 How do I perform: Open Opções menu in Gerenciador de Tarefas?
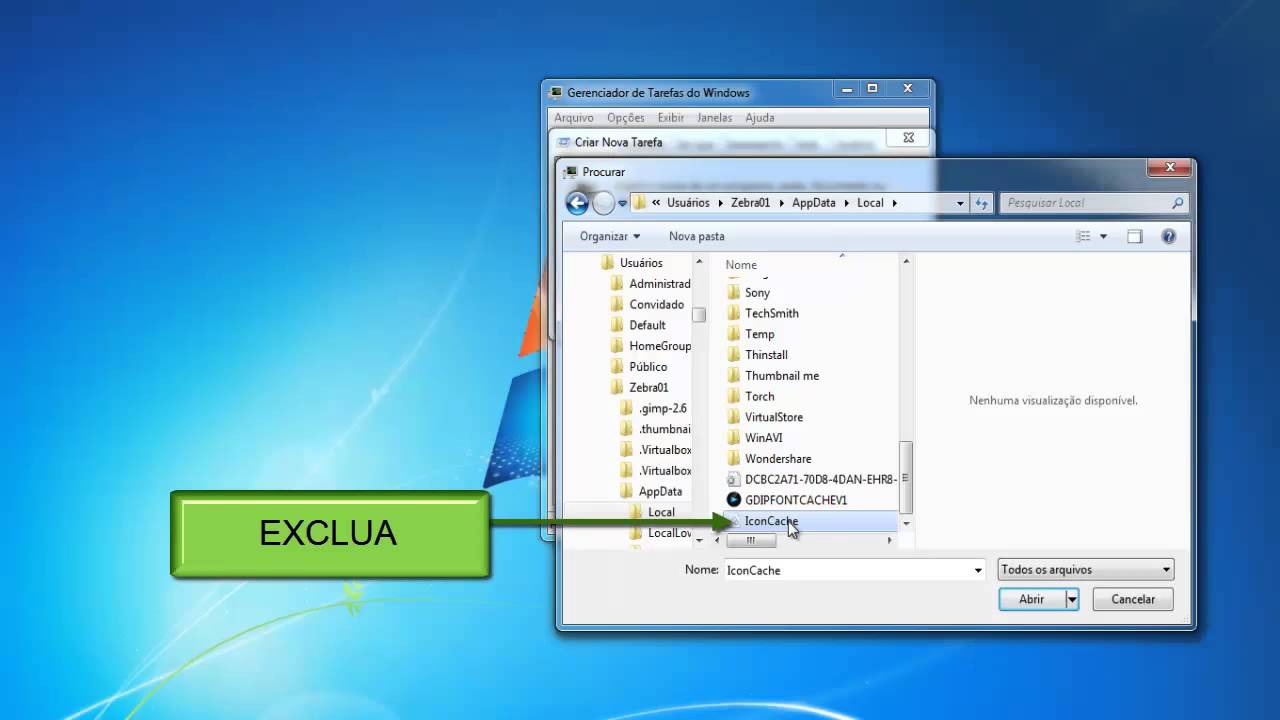coord(626,118)
